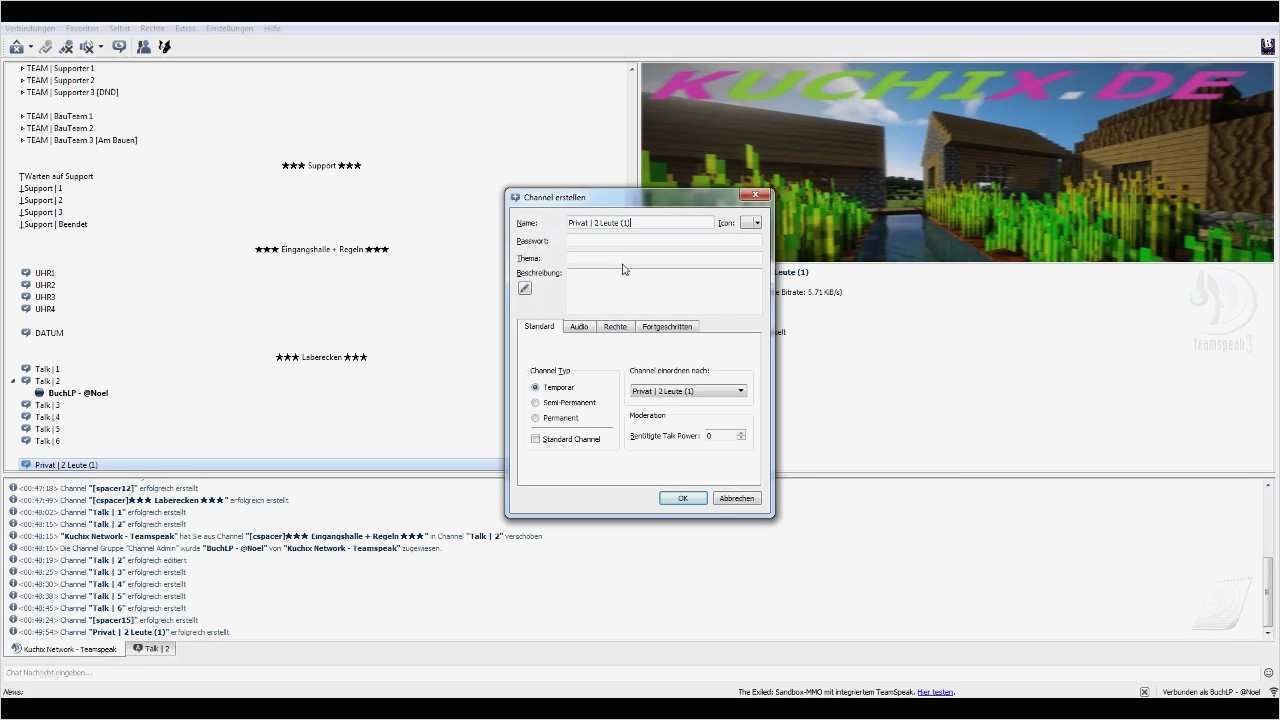Click the Beschreibung text area

pyautogui.click(x=664, y=292)
